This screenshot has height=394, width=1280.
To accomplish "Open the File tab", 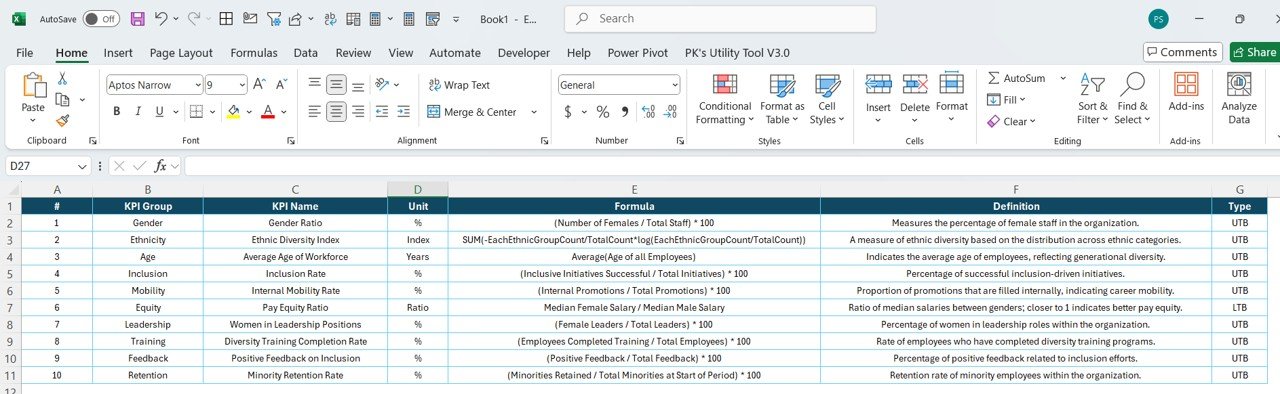I will click(24, 53).
